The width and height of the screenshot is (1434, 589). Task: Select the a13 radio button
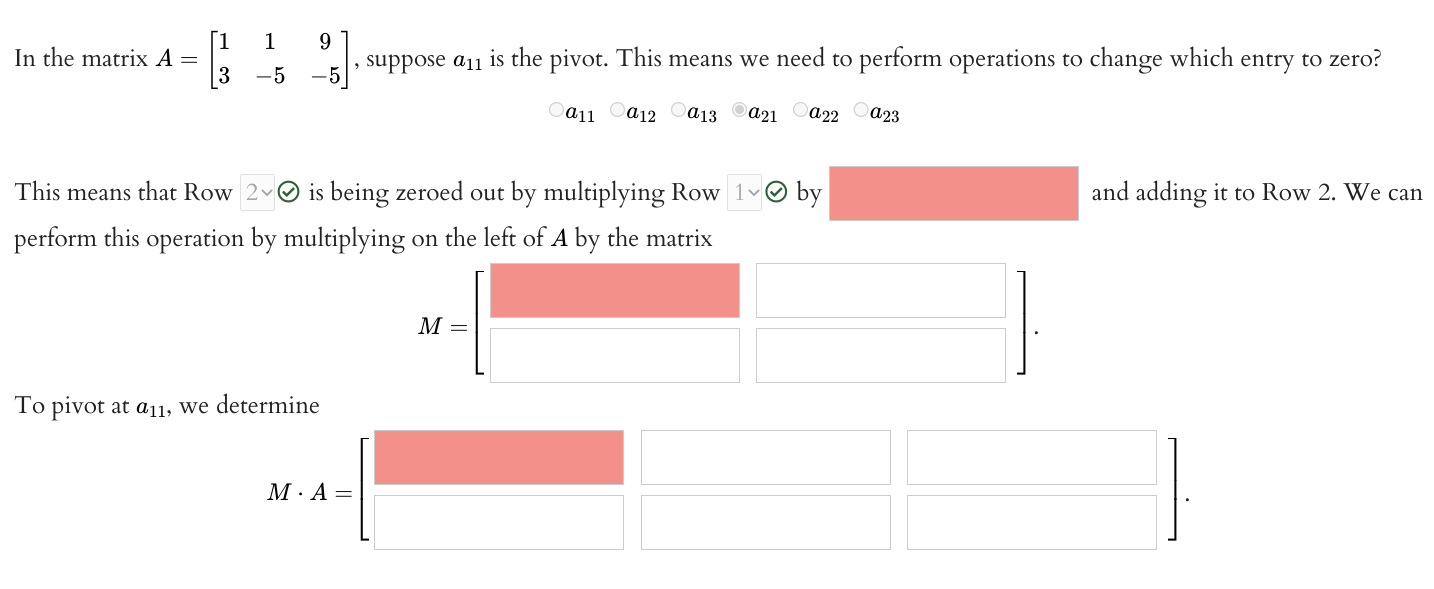[x=678, y=109]
